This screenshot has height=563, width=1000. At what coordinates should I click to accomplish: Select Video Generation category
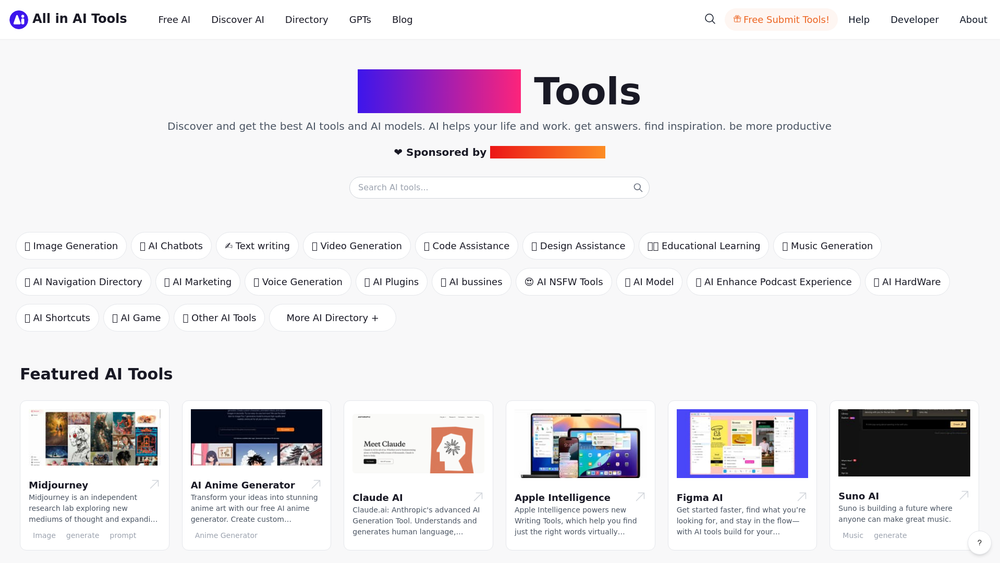click(x=357, y=246)
